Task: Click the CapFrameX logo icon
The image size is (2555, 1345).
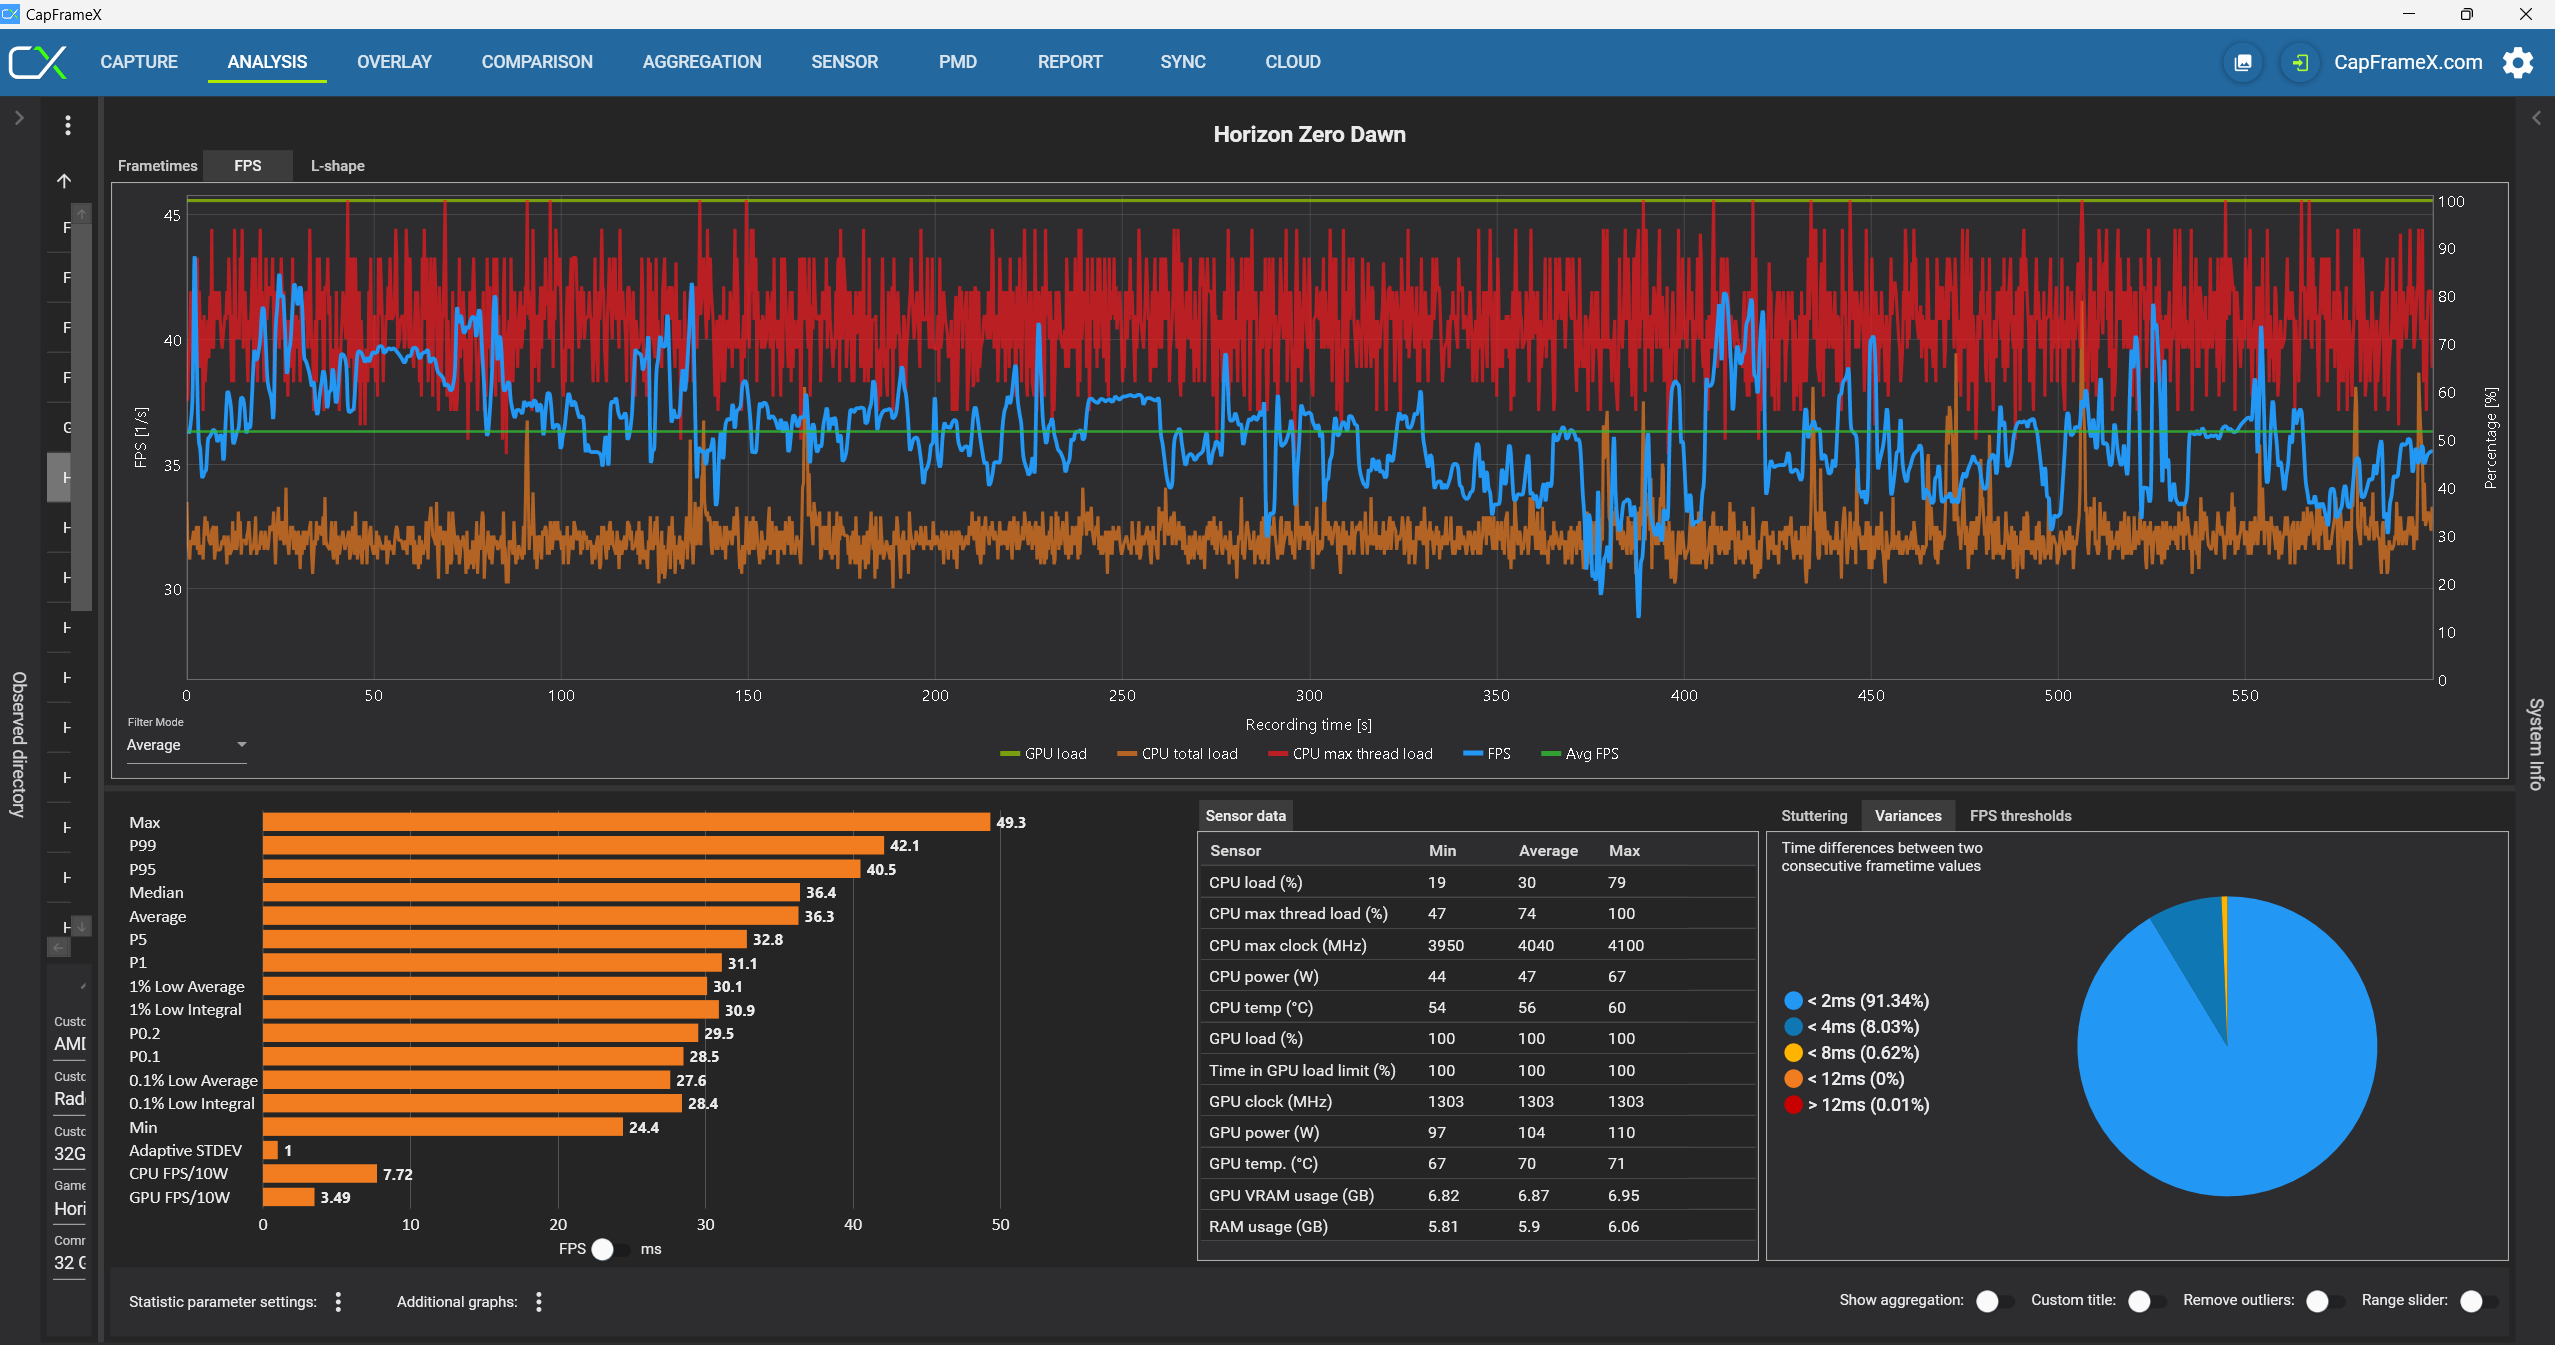Action: pyautogui.click(x=38, y=62)
